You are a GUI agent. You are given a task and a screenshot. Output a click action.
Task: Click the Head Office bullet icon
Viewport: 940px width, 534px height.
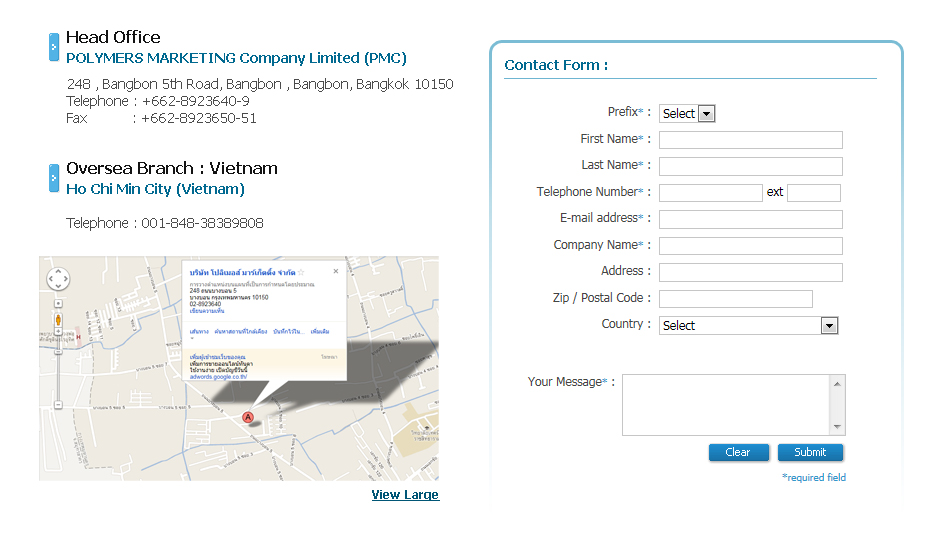coord(54,46)
